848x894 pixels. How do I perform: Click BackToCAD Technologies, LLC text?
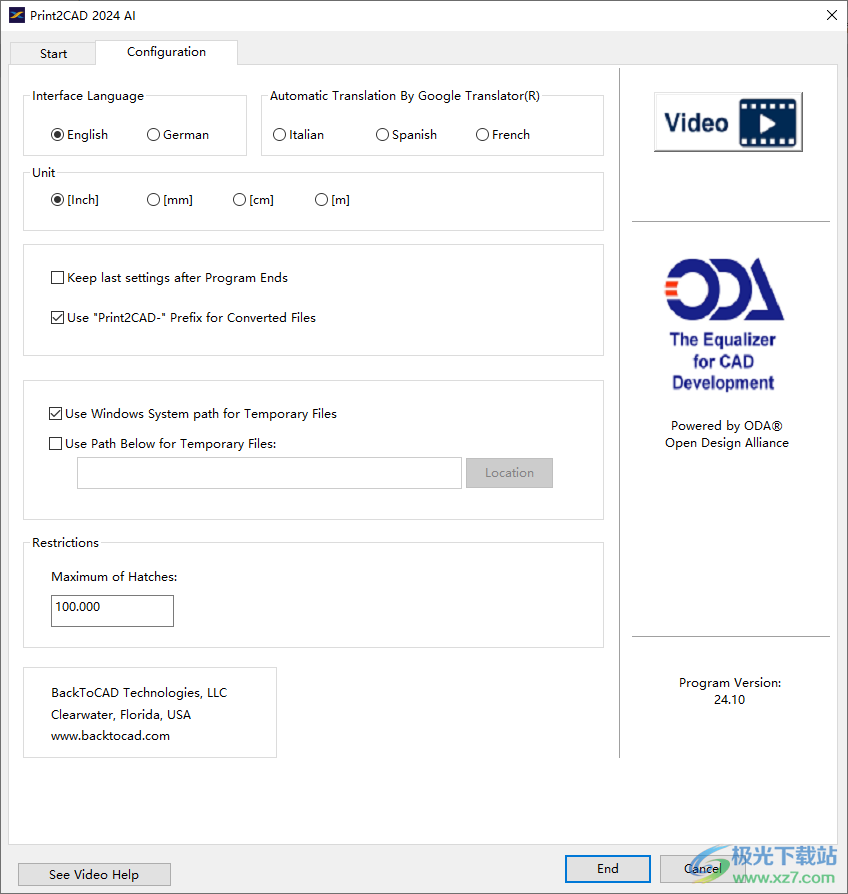click(x=139, y=692)
